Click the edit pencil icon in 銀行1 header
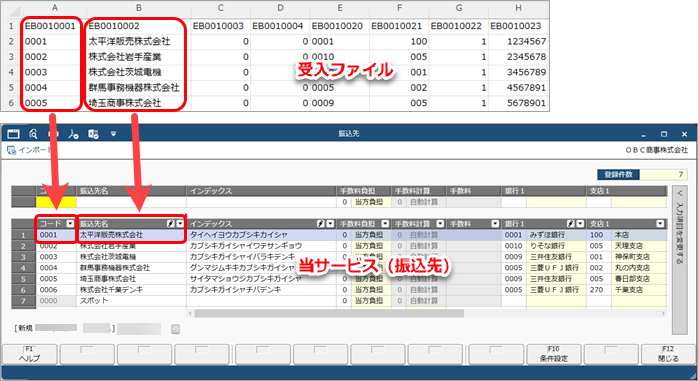 (571, 223)
